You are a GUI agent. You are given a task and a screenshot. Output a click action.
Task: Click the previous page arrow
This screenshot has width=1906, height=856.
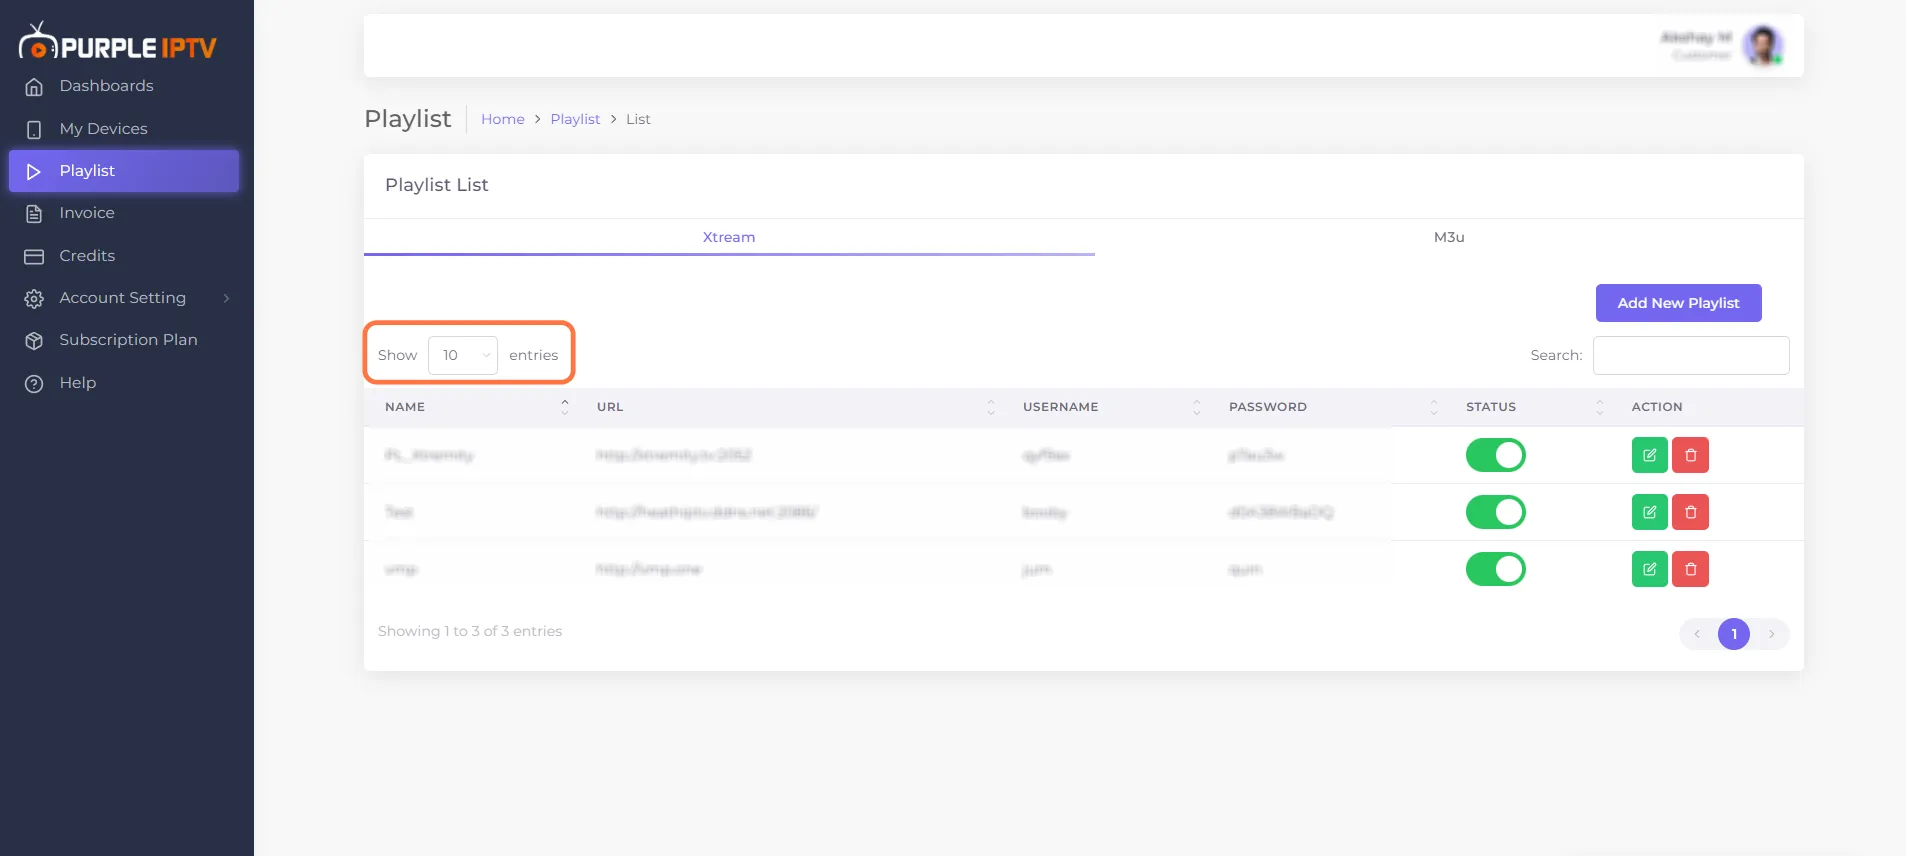click(x=1697, y=634)
